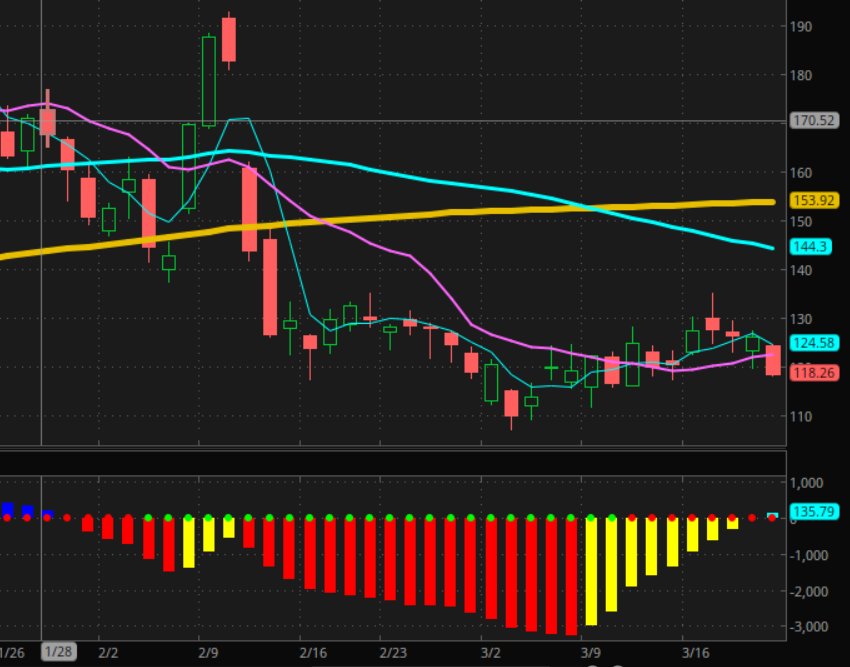Click the 180 price axis label
This screenshot has height=667, width=850.
(801, 75)
